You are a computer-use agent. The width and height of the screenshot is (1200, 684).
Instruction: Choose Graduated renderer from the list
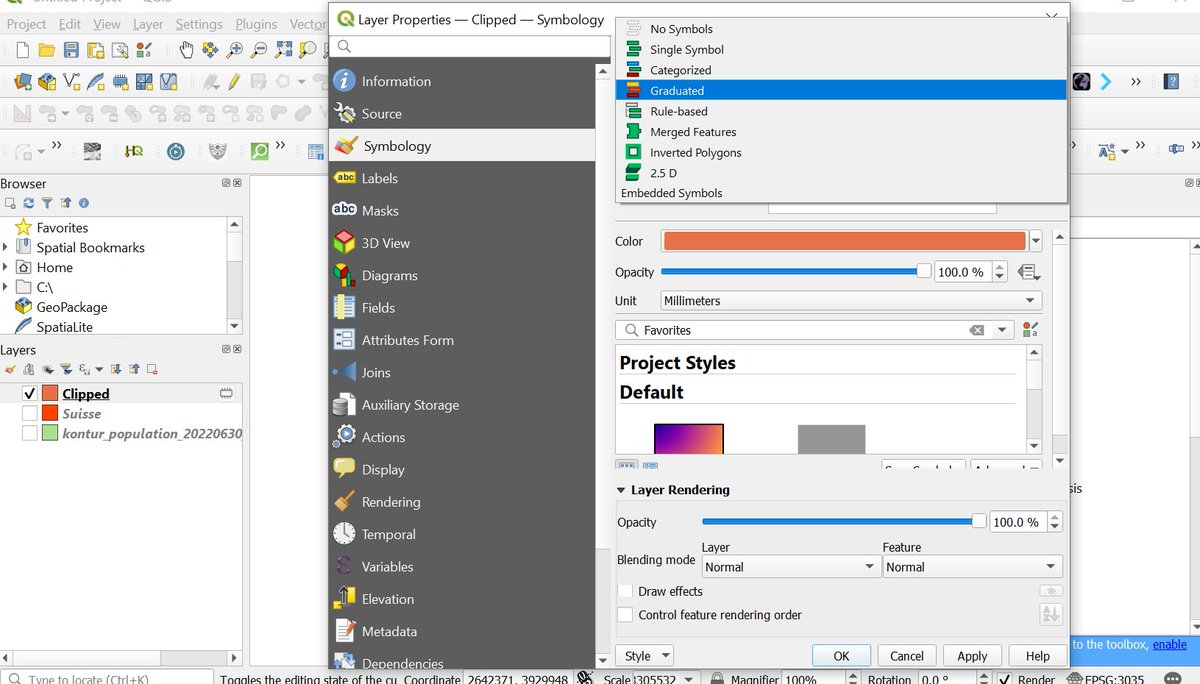pyautogui.click(x=842, y=90)
